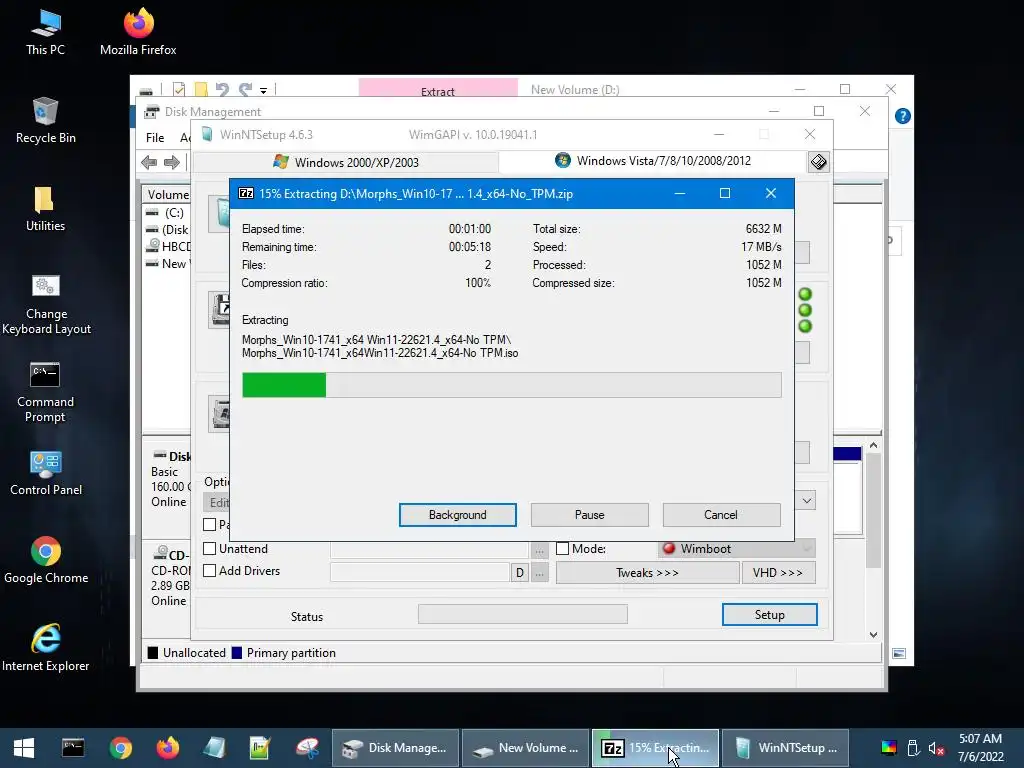Toggle the partially hidden checkbox above Unattend
The width and height of the screenshot is (1024, 768).
click(210, 524)
